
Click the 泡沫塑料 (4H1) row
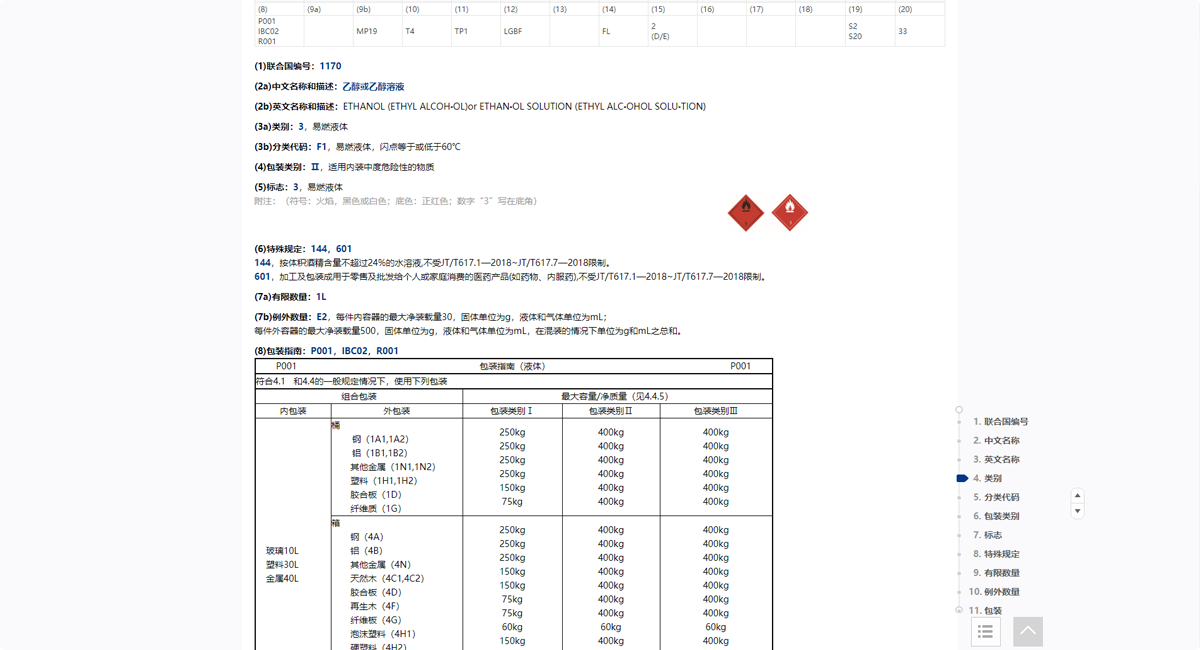(x=383, y=635)
